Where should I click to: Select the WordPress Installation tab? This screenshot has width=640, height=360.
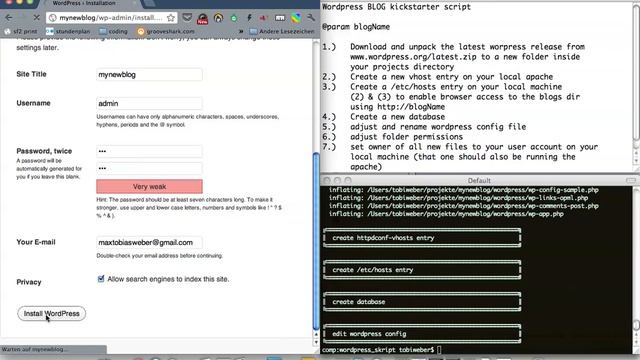(x=84, y=3)
